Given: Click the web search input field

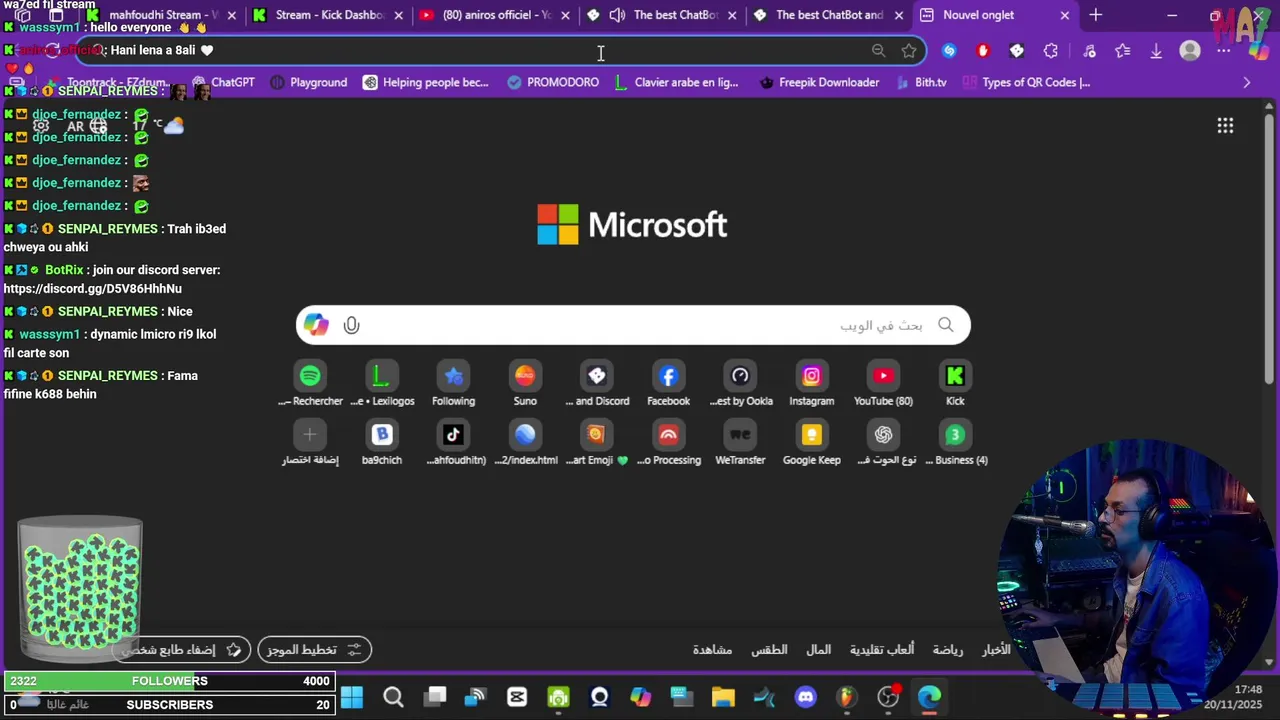Looking at the screenshot, I should tap(633, 325).
